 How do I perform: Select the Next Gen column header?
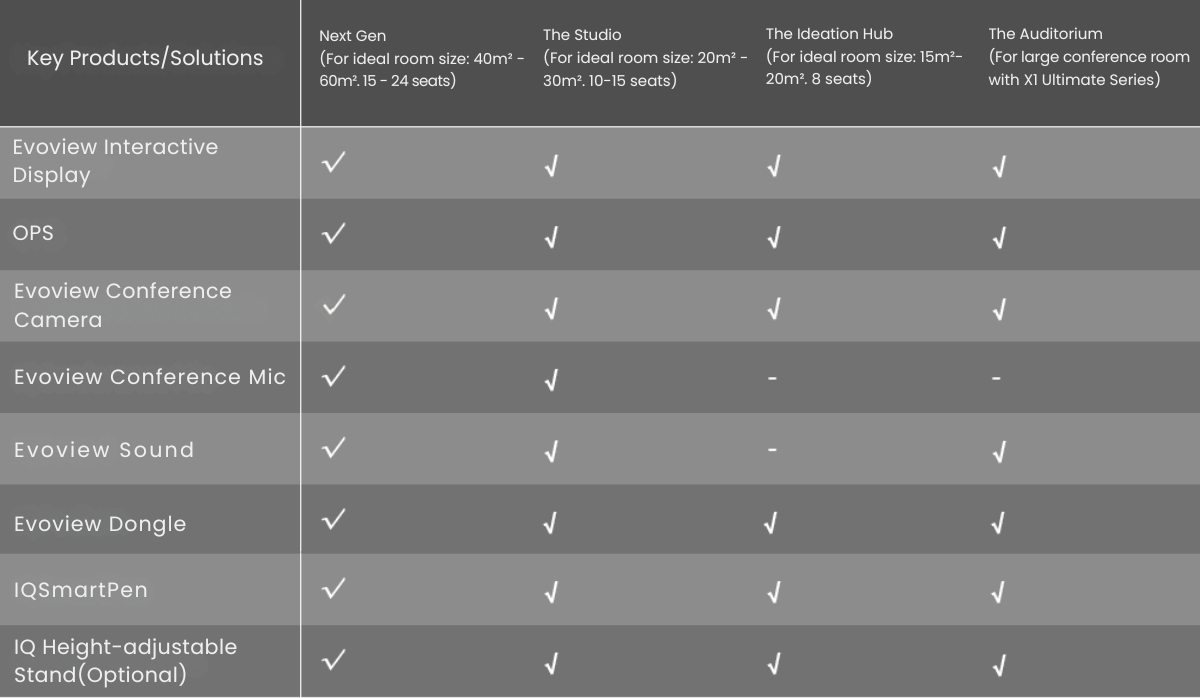click(422, 58)
